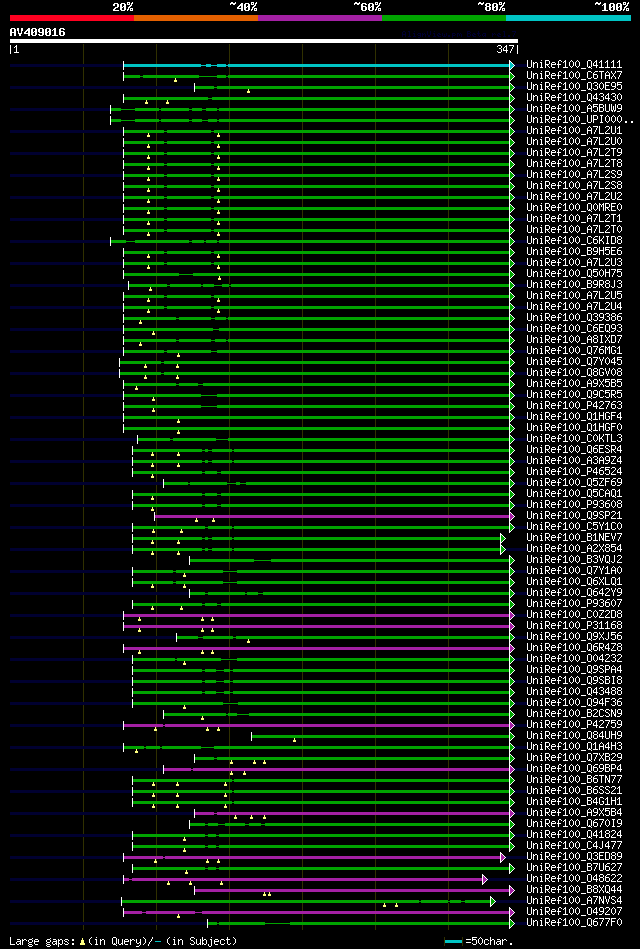
Task: Click the UniRef100_Q9SPA4 label
Action: click(x=574, y=669)
